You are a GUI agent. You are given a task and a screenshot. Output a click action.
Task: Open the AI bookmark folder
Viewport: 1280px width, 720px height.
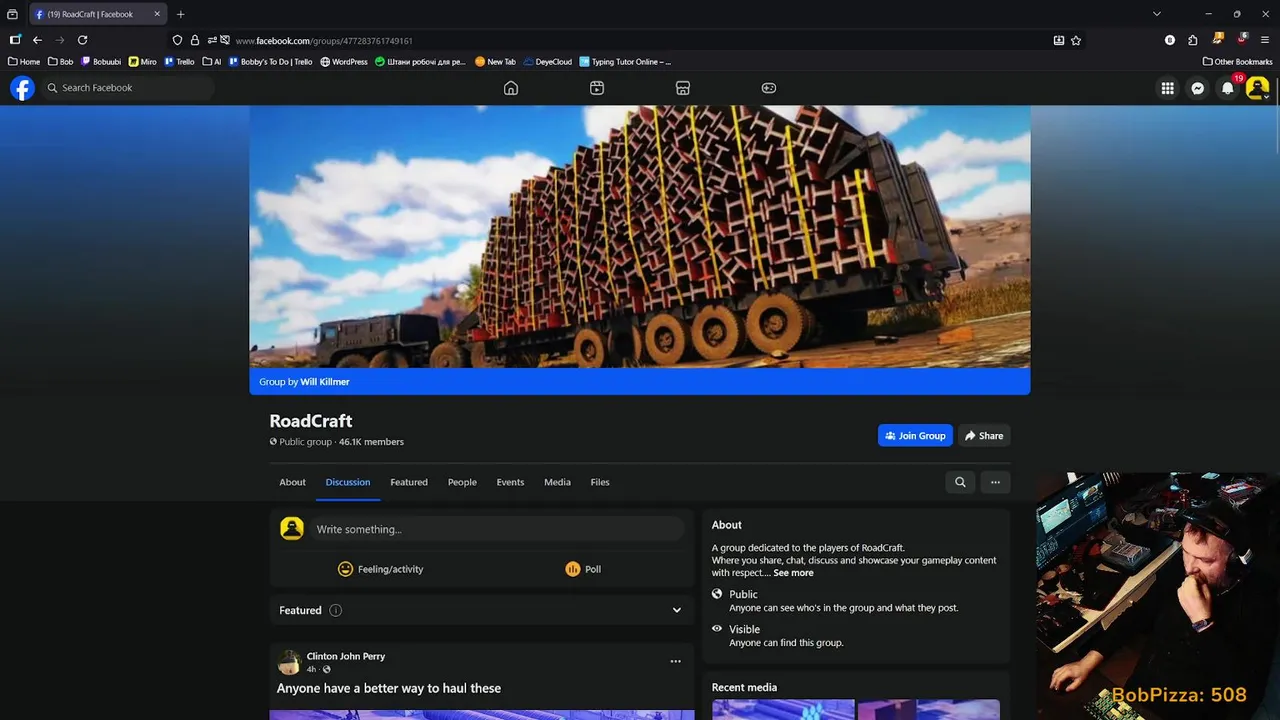[212, 62]
